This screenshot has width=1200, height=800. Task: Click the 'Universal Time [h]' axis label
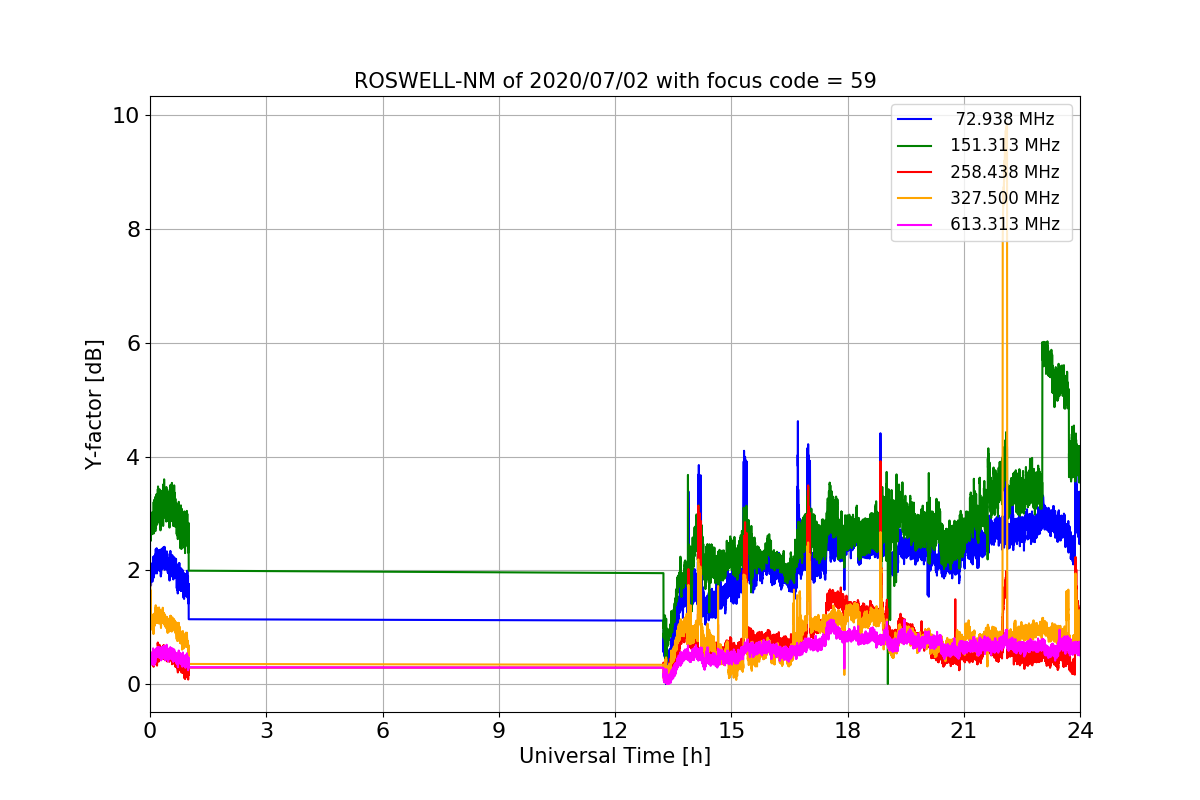tap(615, 757)
